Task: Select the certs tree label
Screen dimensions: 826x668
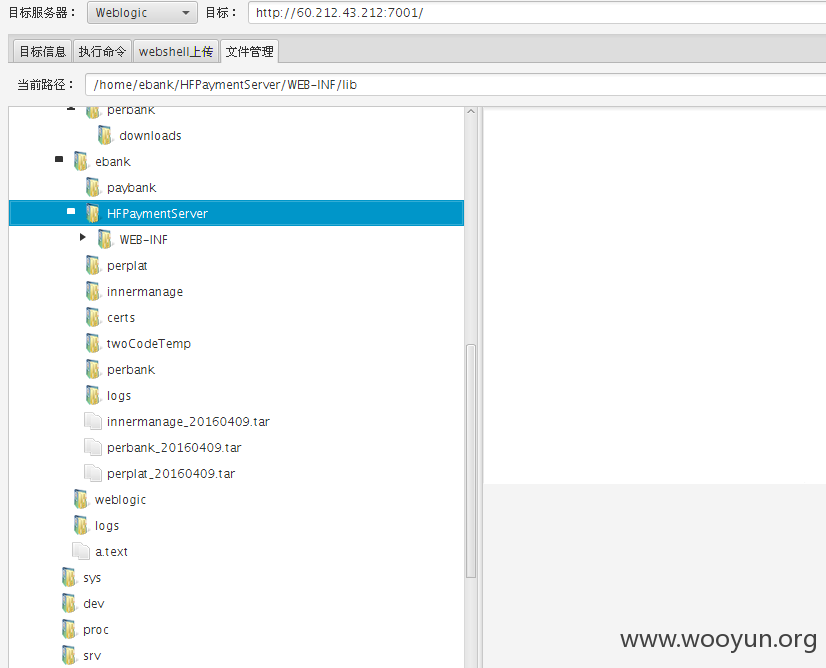Action: tap(121, 318)
